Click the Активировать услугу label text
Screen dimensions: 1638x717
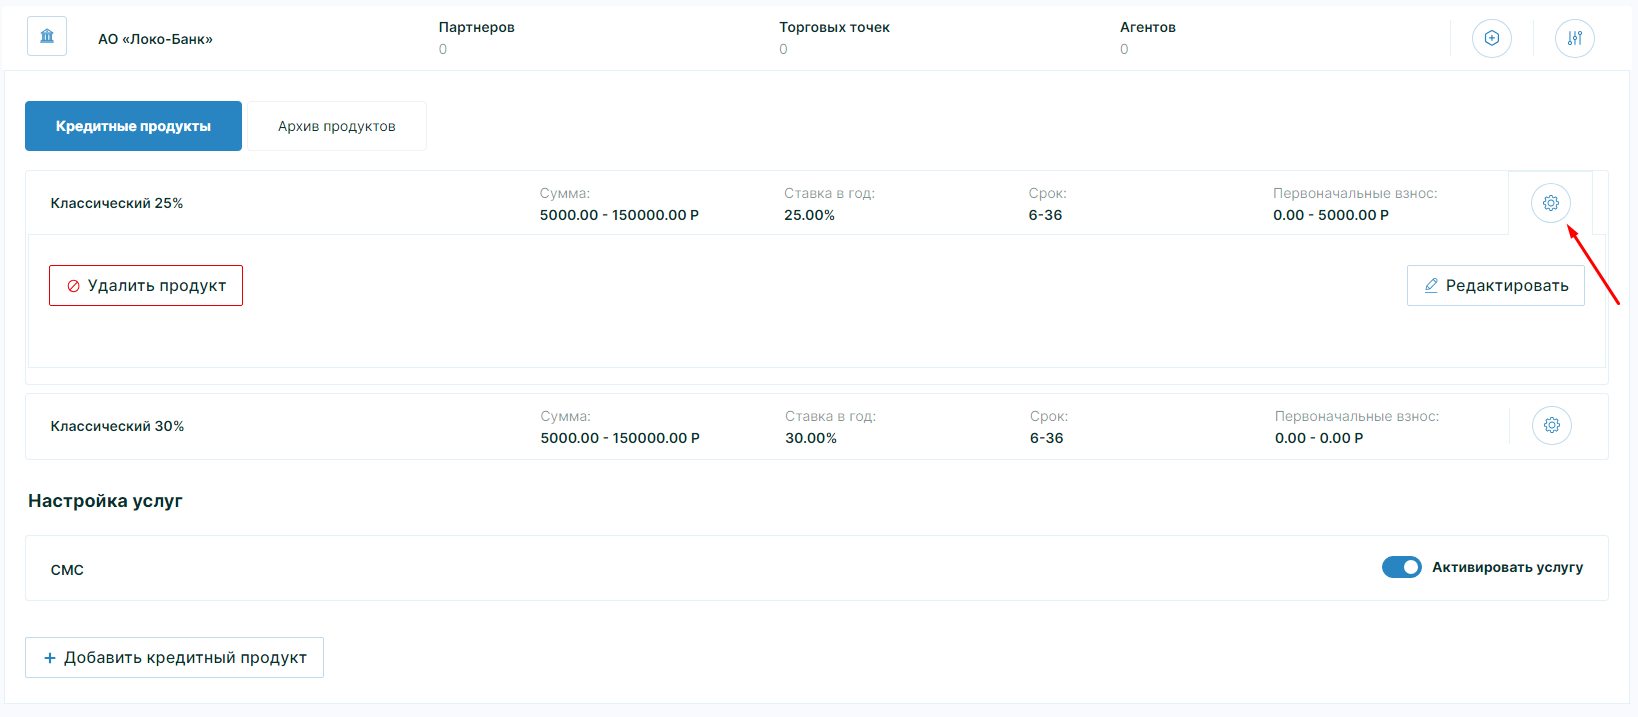1507,567
